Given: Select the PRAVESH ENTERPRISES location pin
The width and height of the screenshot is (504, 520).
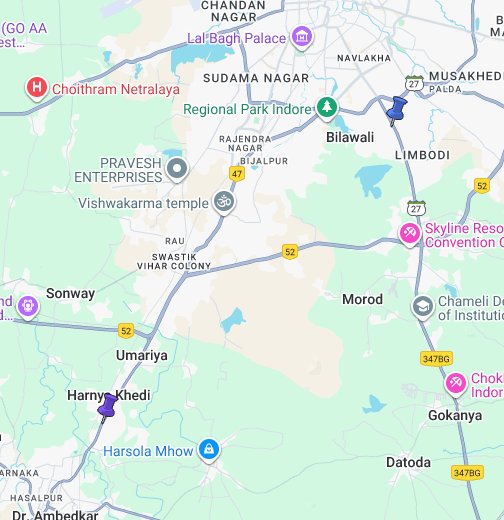Looking at the screenshot, I should pos(177,169).
